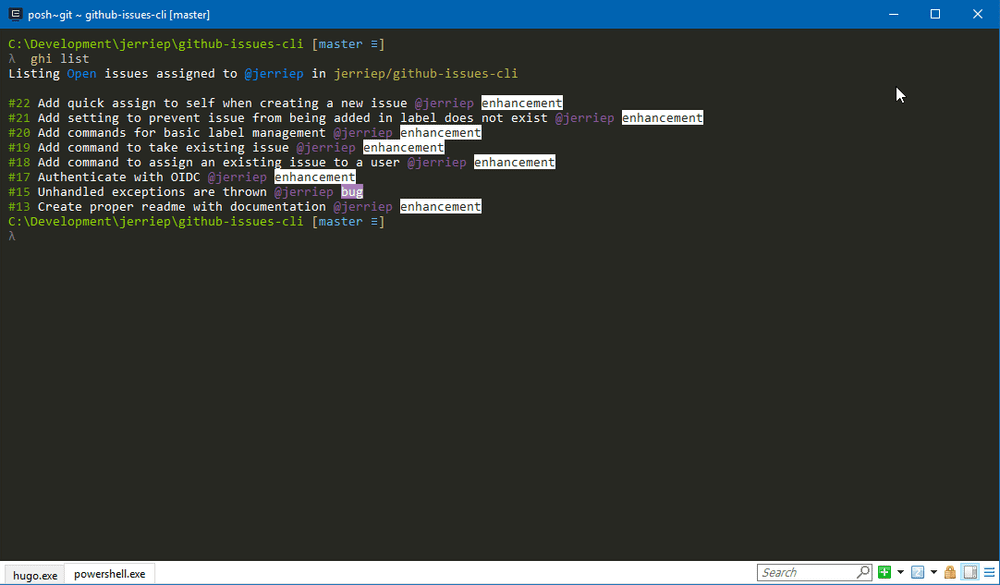Click the enhancement label on issue #22
Screen dimensions: 1000x585
522,103
